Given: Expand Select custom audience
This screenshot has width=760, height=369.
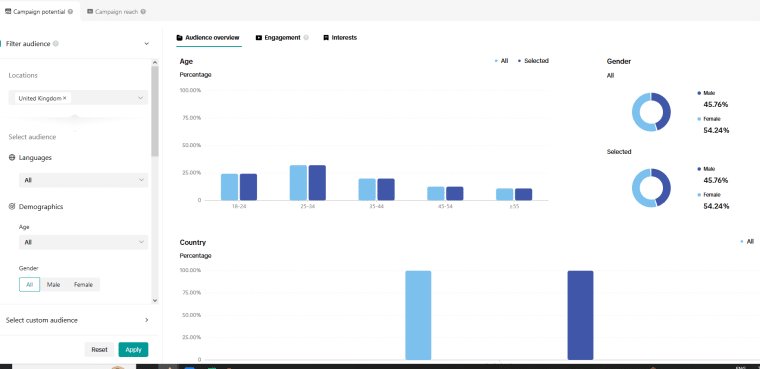Looking at the screenshot, I should (x=78, y=320).
